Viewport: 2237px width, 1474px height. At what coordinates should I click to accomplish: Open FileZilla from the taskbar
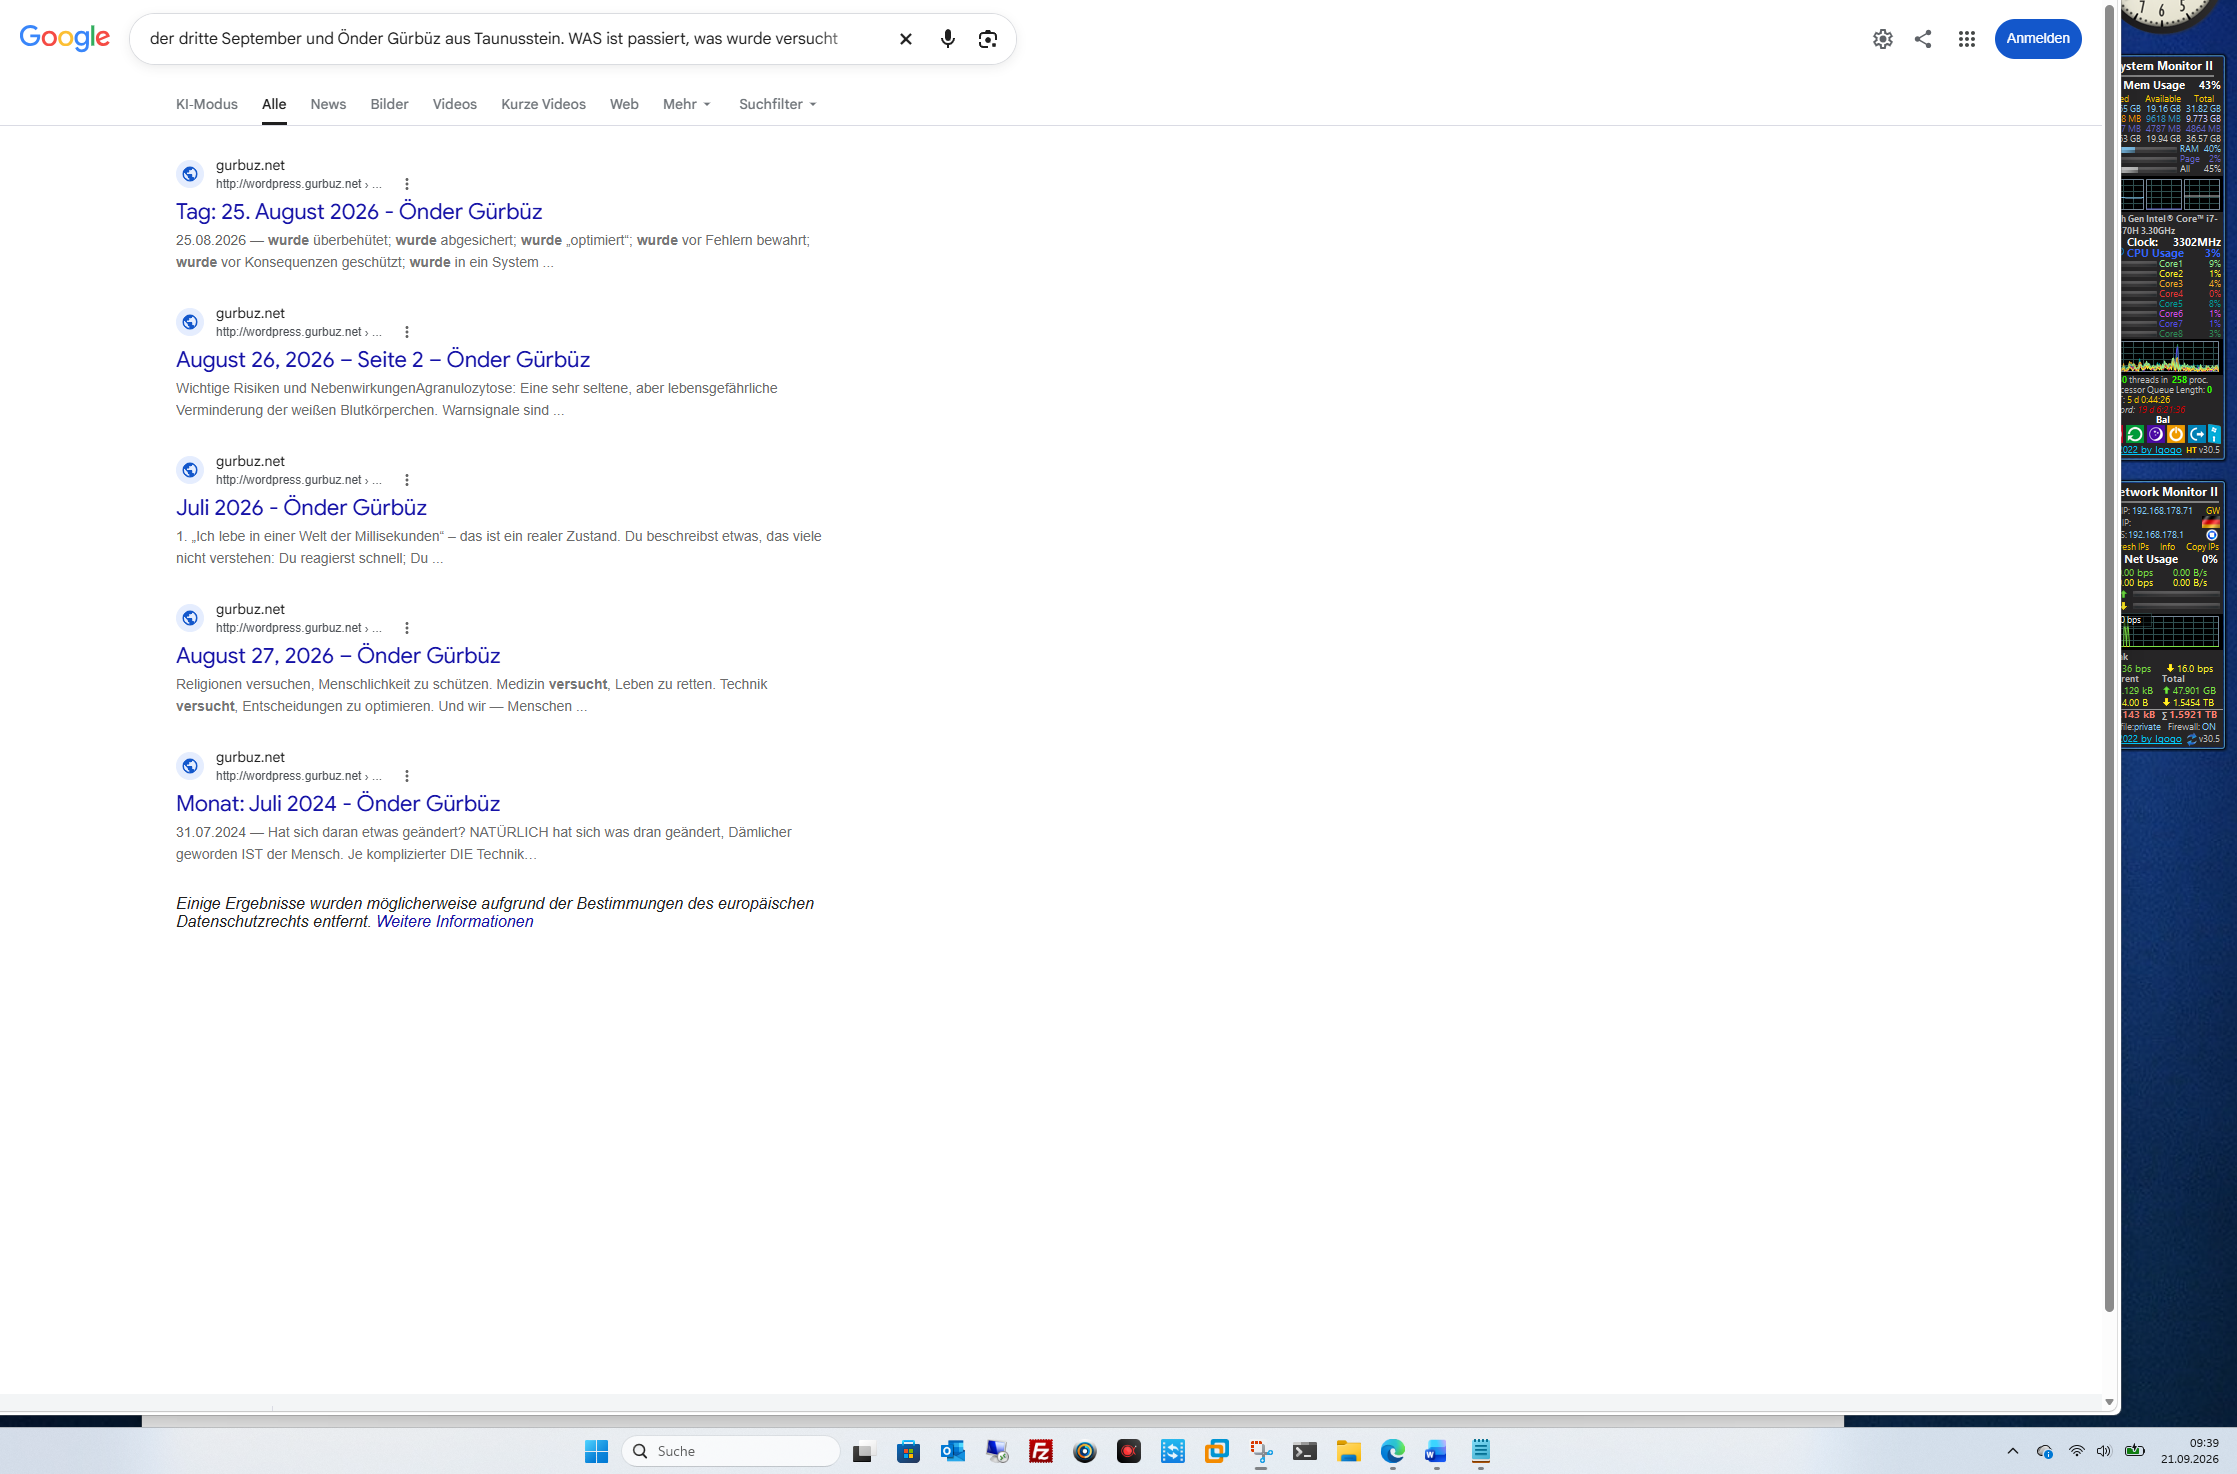1041,1451
